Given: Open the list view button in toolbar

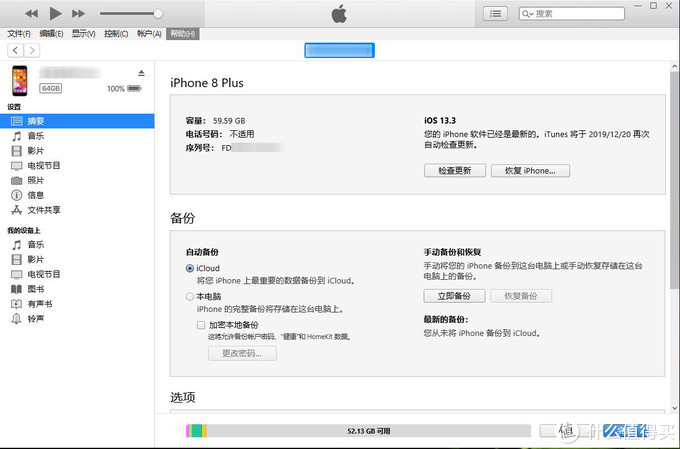Looking at the screenshot, I should [x=495, y=14].
